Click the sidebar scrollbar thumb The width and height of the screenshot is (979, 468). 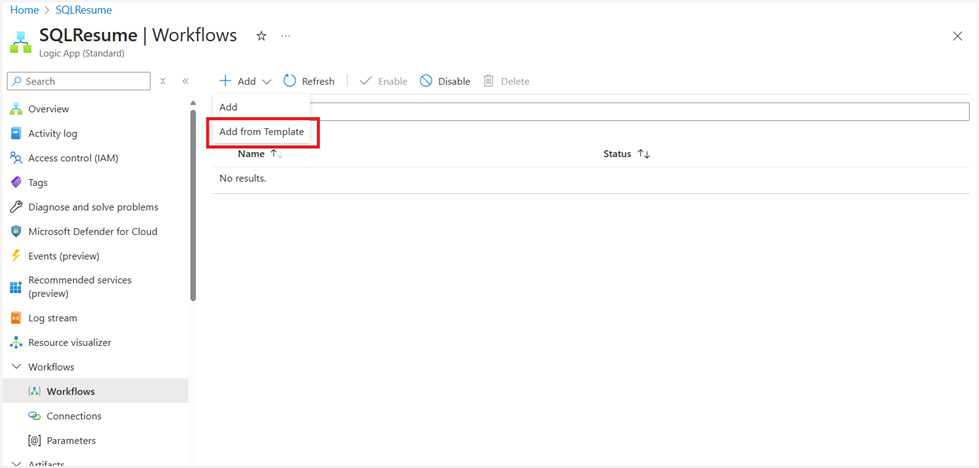pos(193,205)
